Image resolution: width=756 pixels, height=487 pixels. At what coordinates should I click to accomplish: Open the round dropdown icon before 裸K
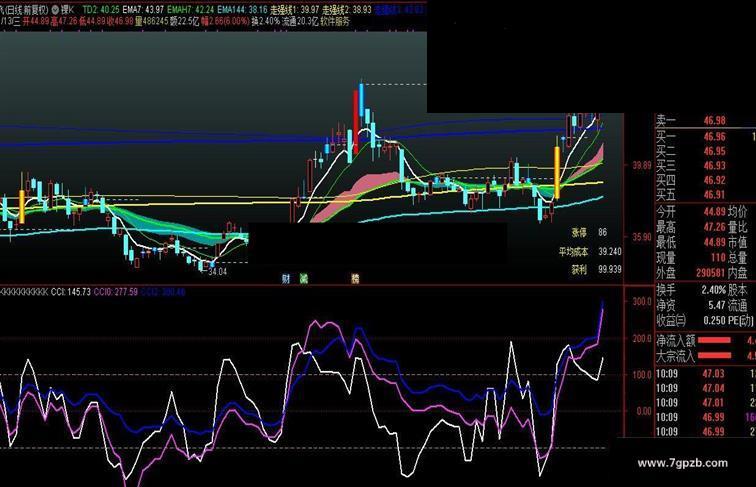tap(55, 10)
